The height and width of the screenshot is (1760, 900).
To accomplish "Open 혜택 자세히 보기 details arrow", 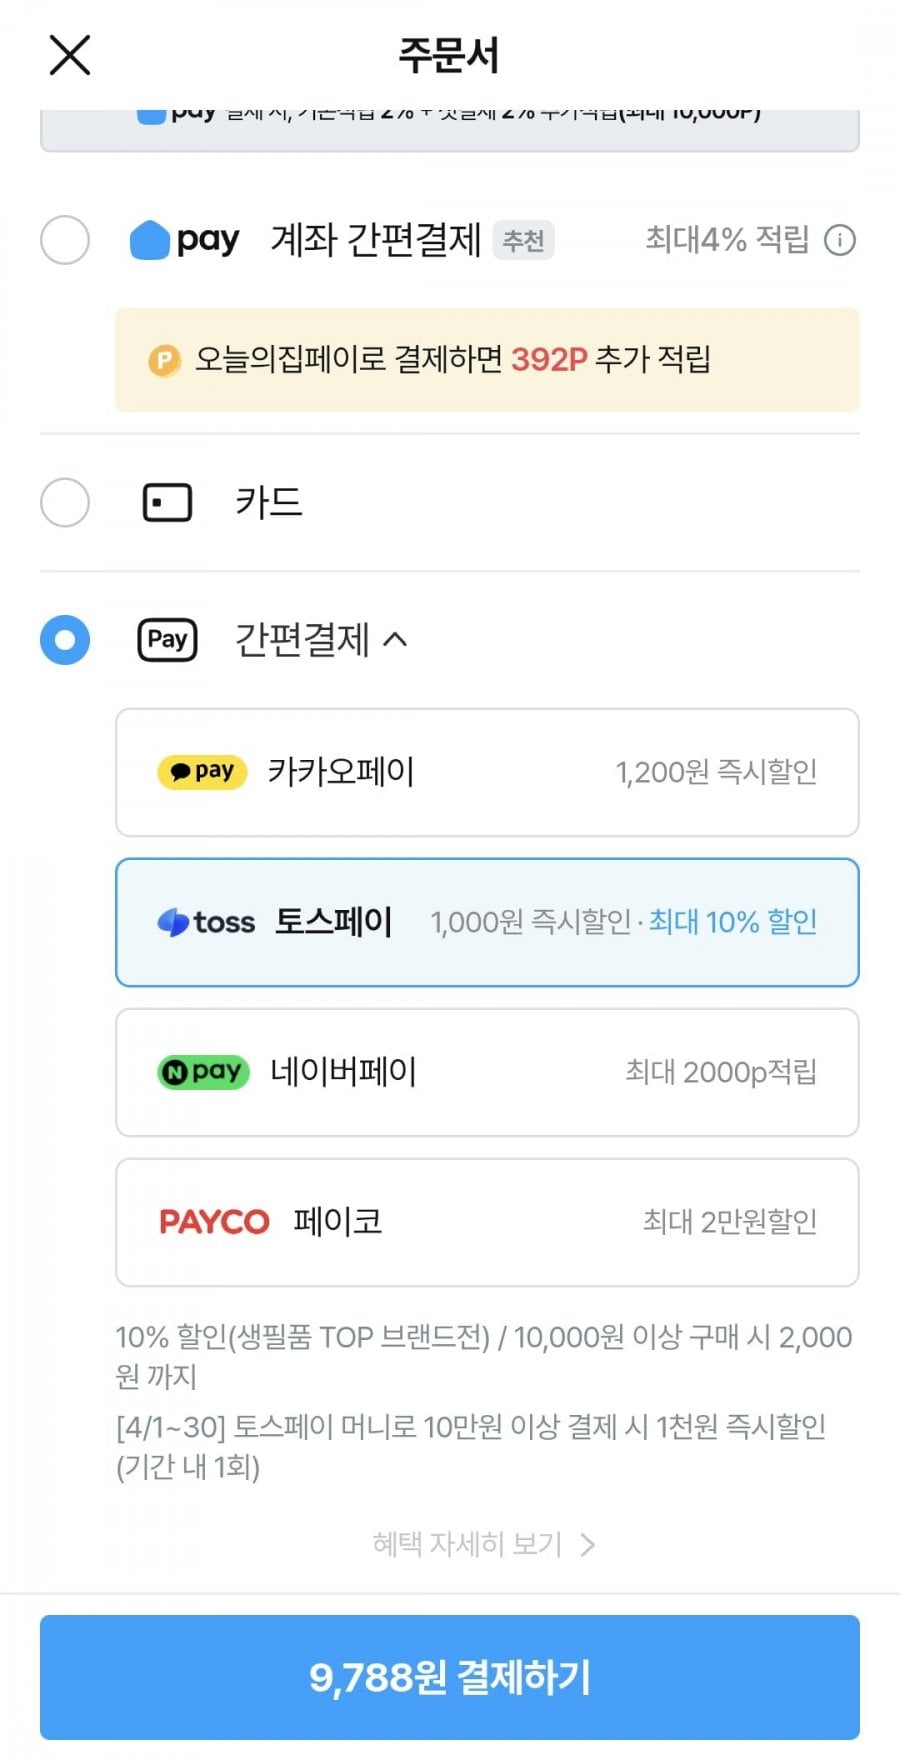I will (x=587, y=1545).
